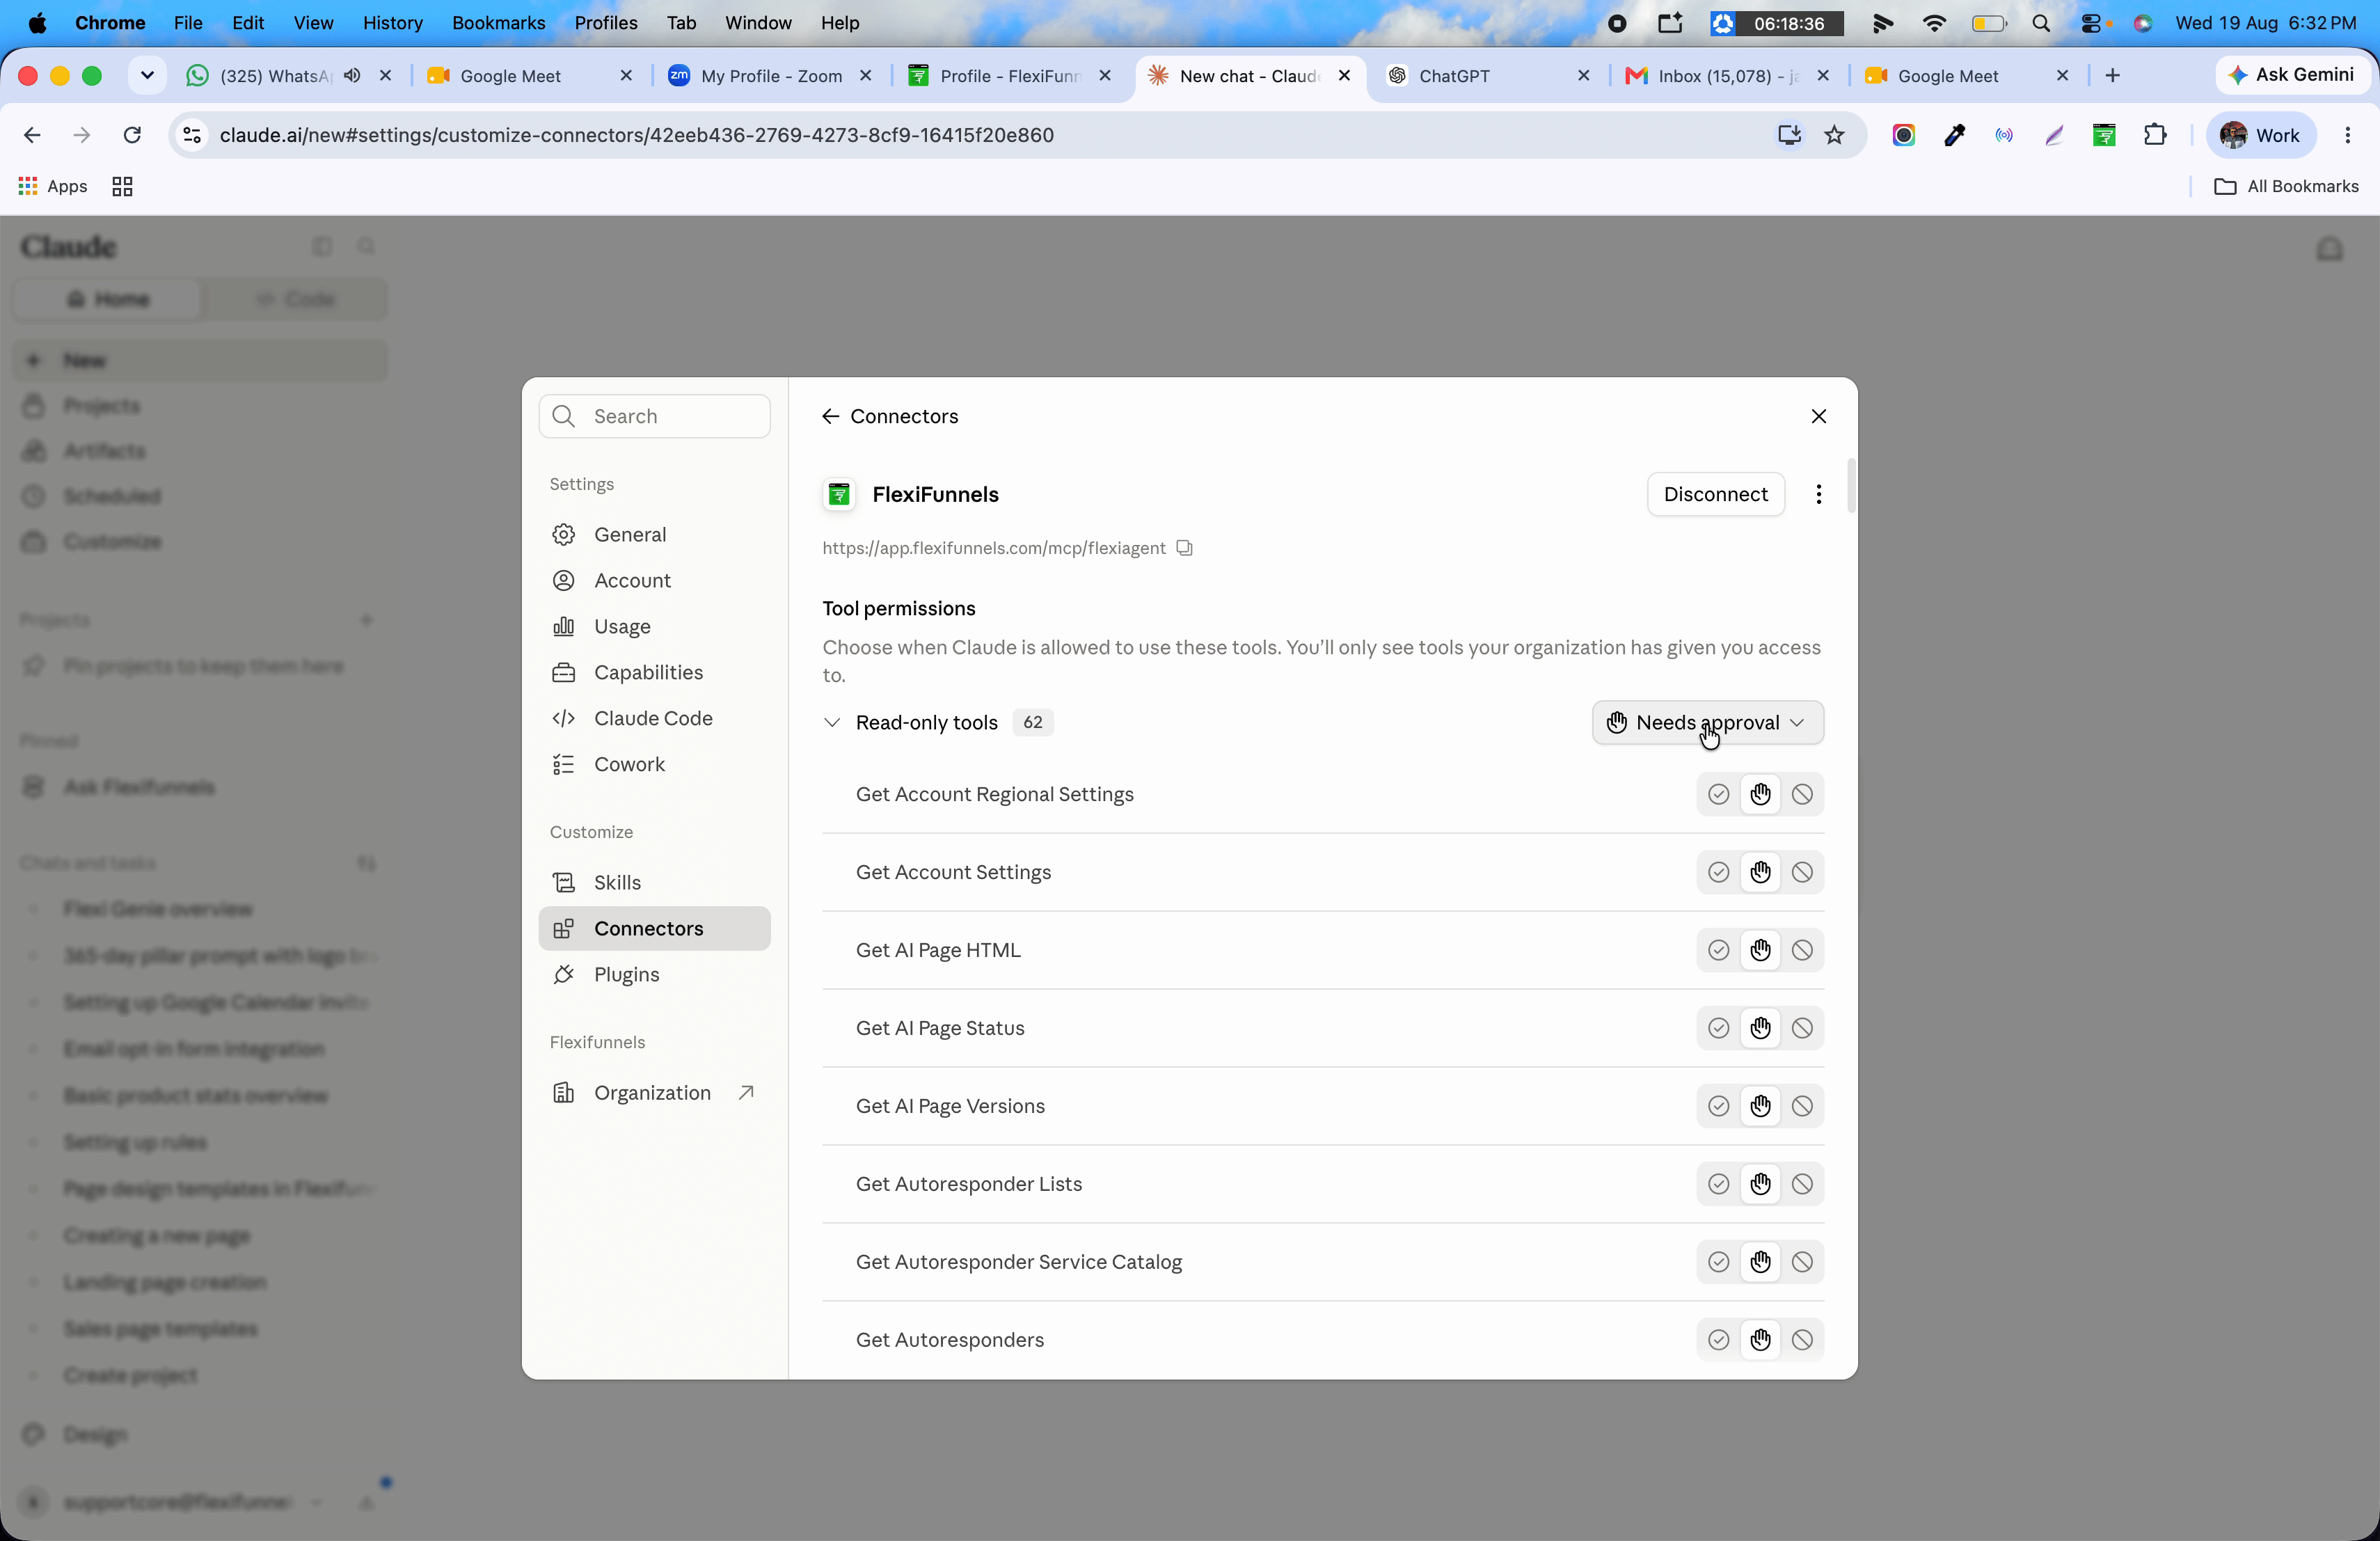
Task: Open Wi-Fi status menu
Action: tap(1934, 23)
